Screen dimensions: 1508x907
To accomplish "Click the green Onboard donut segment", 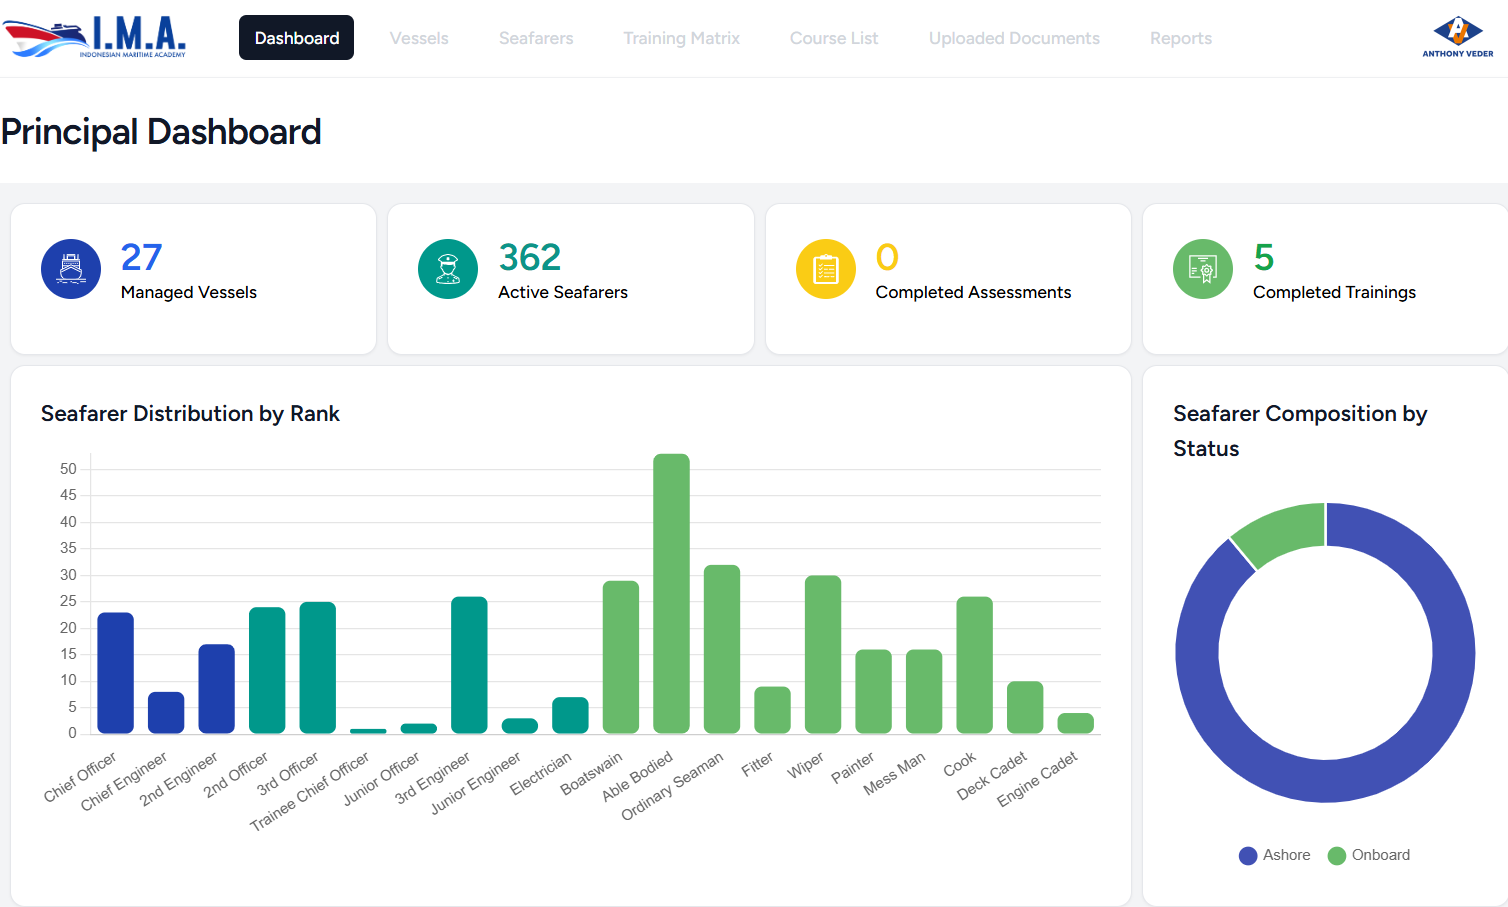I will (x=1282, y=530).
